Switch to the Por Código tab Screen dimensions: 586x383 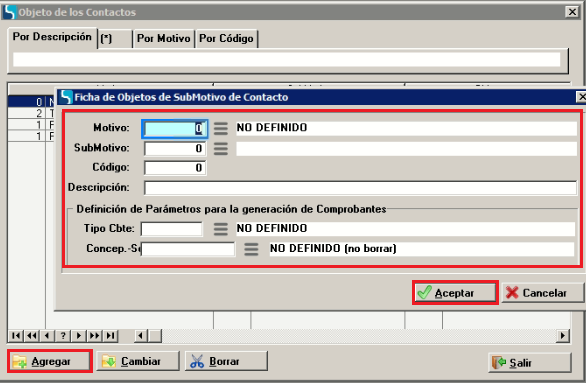(x=226, y=38)
